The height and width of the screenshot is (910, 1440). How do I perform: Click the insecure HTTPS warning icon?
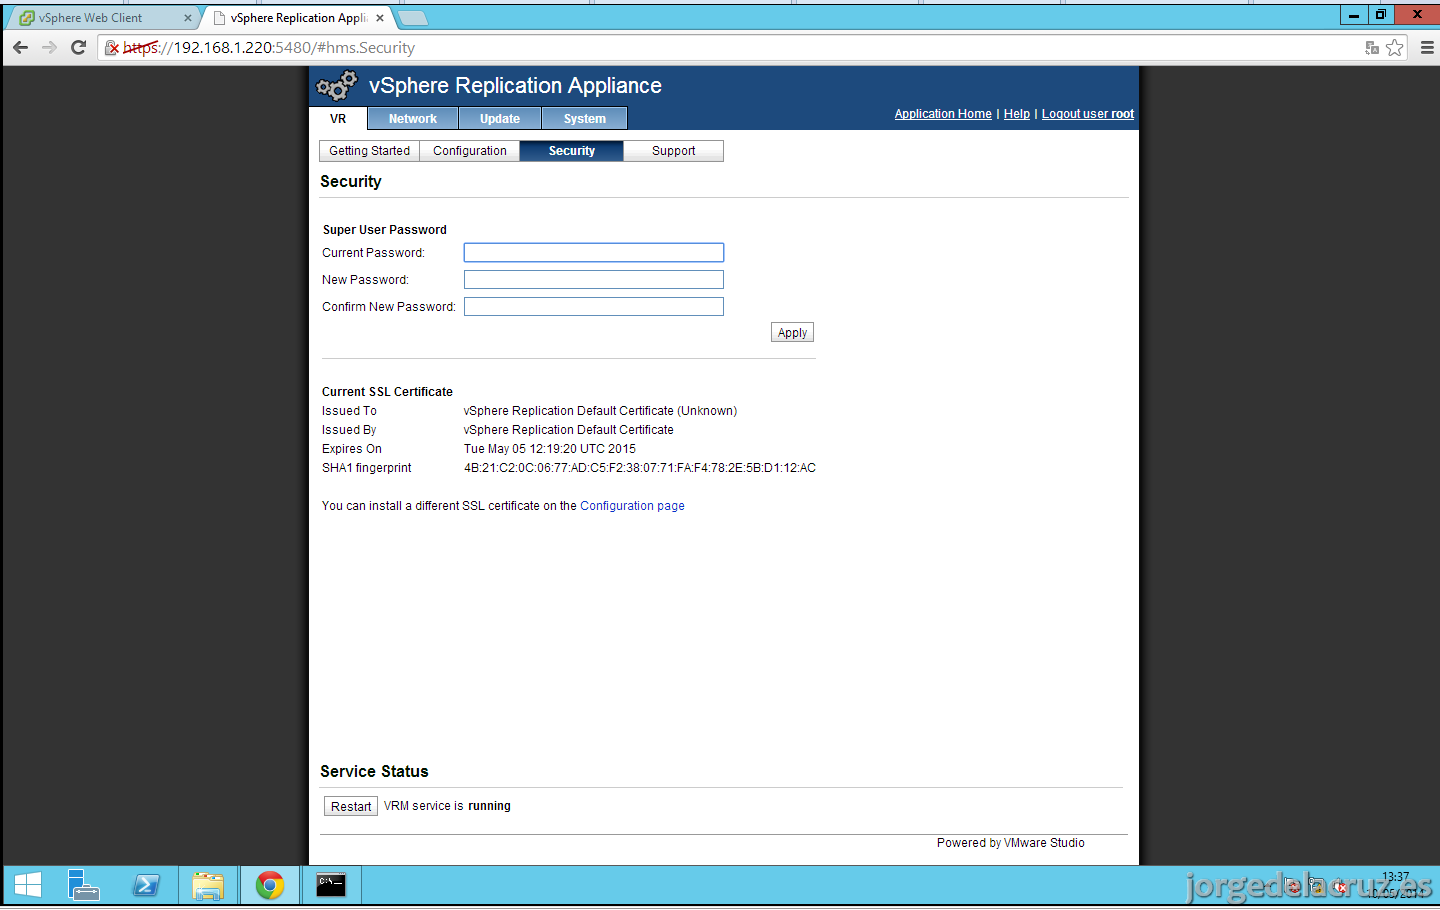point(112,47)
